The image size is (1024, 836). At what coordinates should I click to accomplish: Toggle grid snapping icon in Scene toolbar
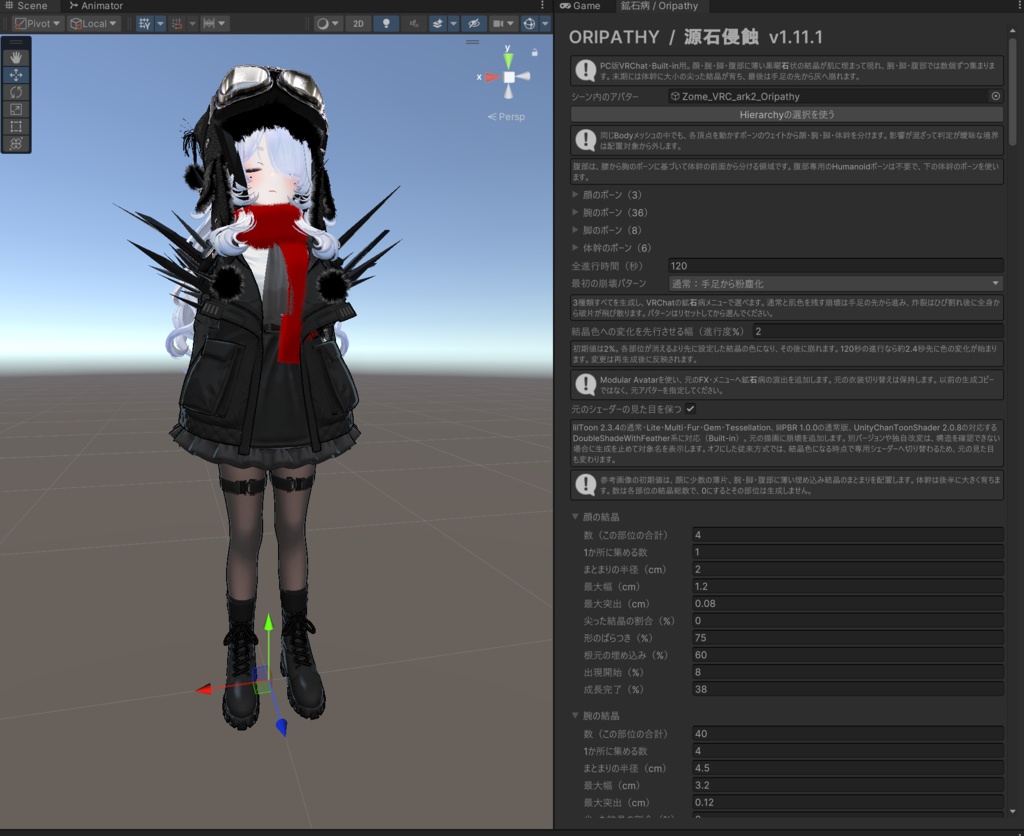coord(144,24)
